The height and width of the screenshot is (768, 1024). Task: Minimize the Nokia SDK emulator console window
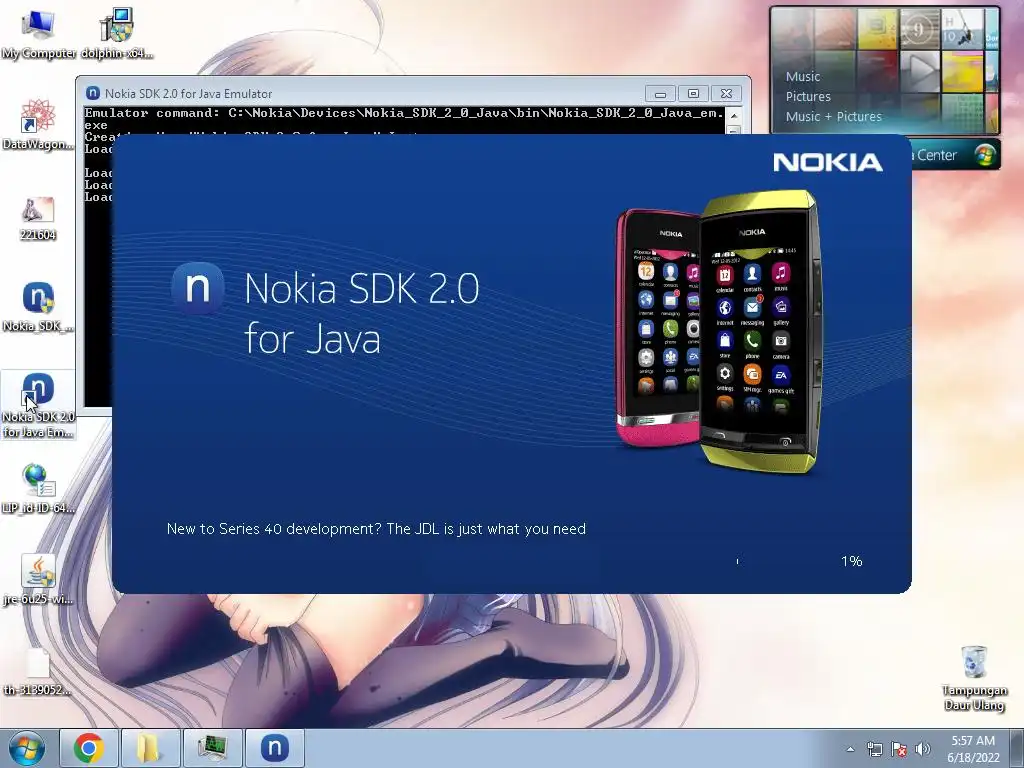tap(660, 94)
